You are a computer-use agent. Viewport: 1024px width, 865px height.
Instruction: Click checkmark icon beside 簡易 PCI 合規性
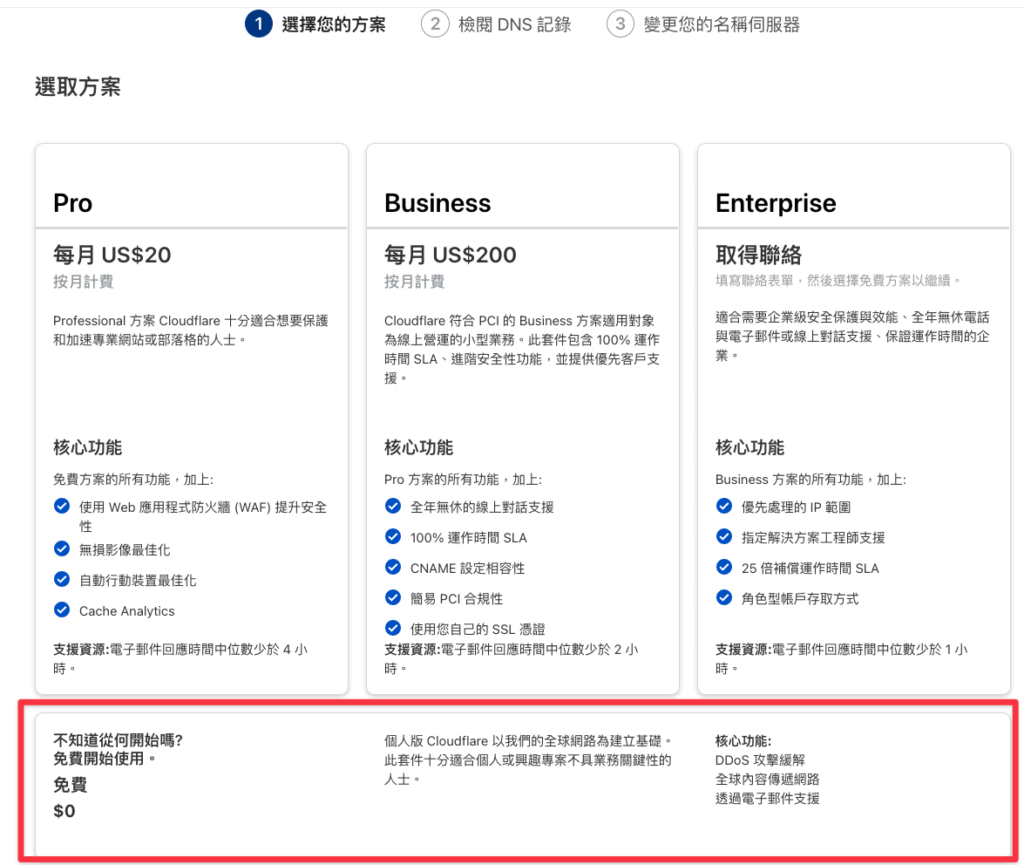pyautogui.click(x=393, y=597)
